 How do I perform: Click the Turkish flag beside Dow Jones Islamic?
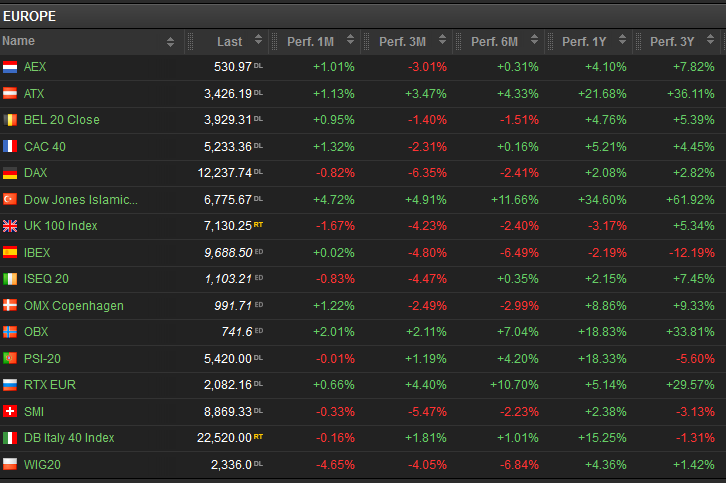(x=10, y=199)
